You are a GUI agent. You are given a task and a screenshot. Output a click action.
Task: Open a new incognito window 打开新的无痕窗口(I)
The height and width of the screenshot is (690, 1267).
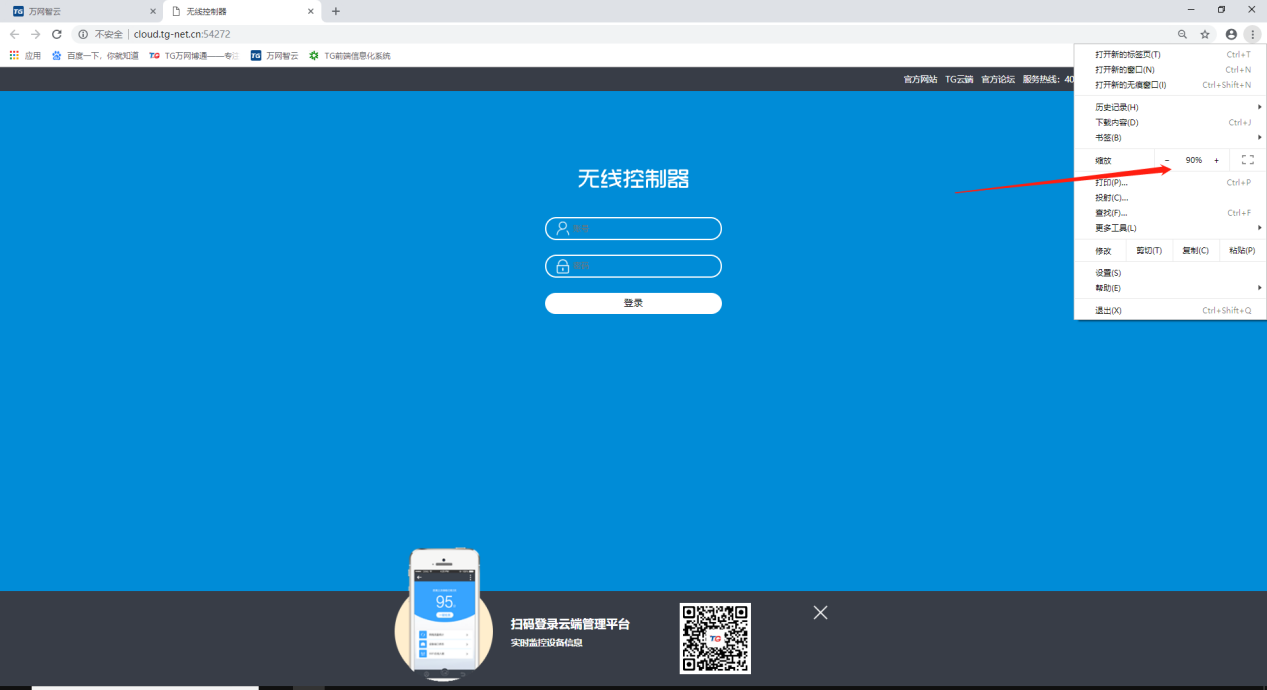[x=1170, y=85]
